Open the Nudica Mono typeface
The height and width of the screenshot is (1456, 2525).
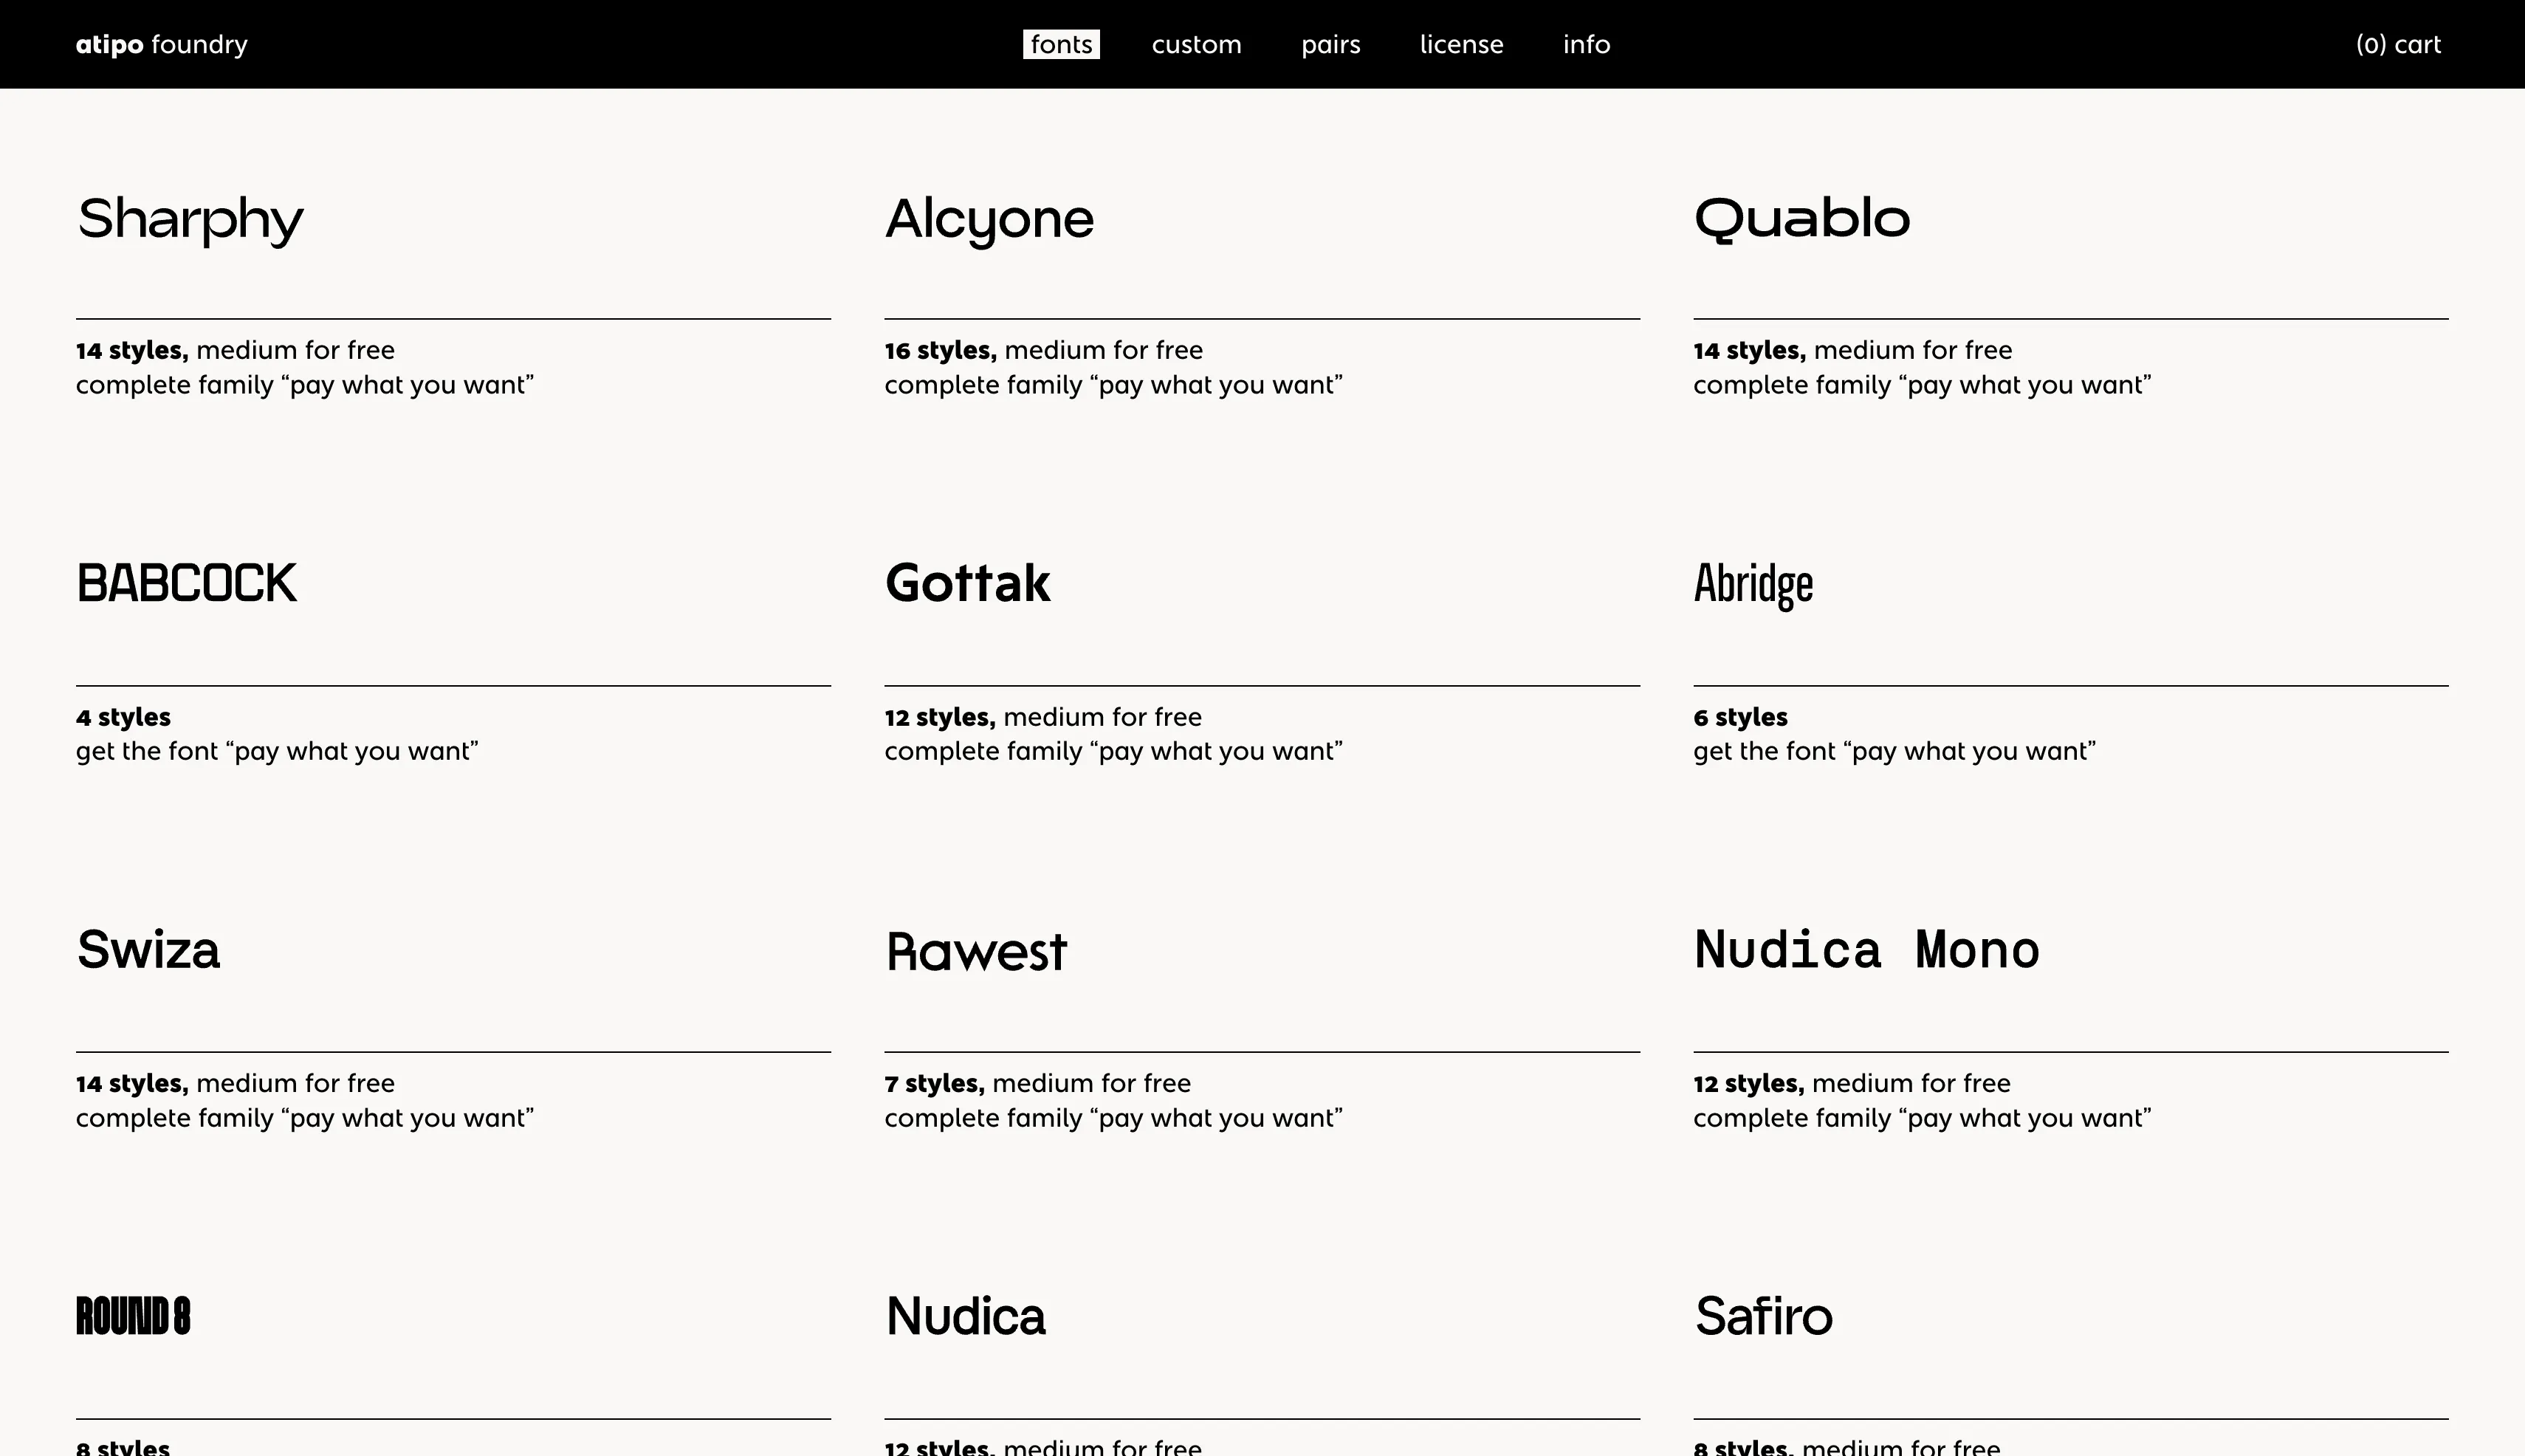[1866, 950]
